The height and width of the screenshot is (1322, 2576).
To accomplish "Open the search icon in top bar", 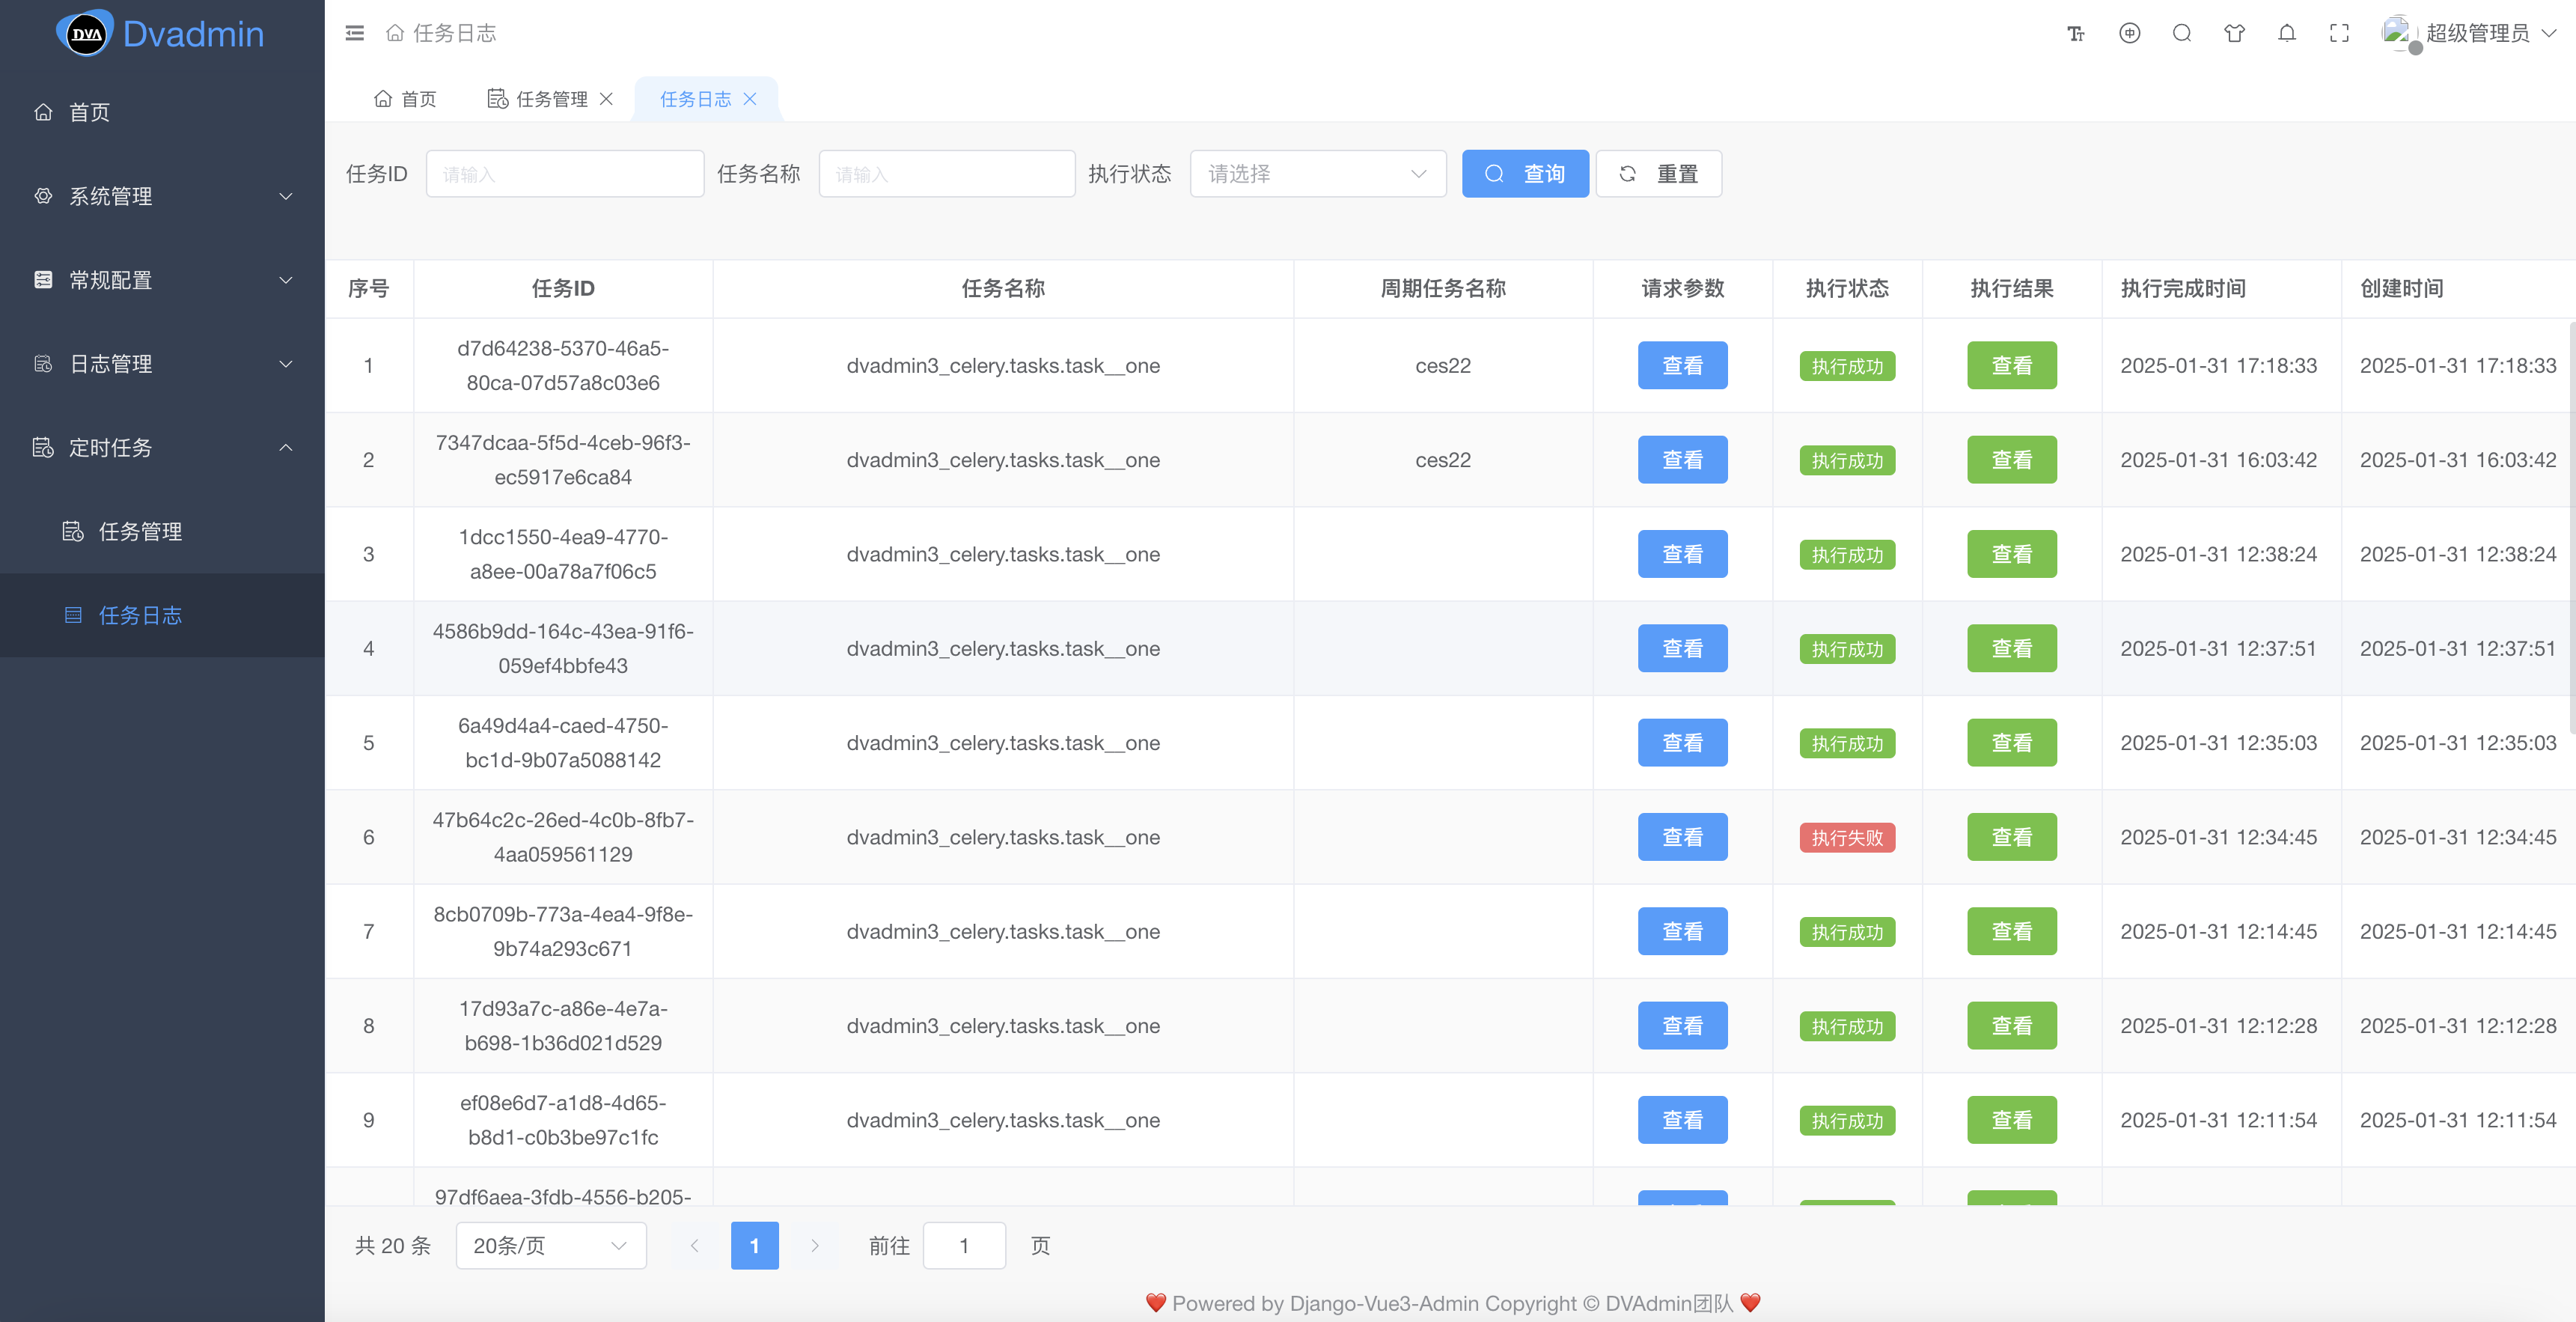I will [2181, 33].
